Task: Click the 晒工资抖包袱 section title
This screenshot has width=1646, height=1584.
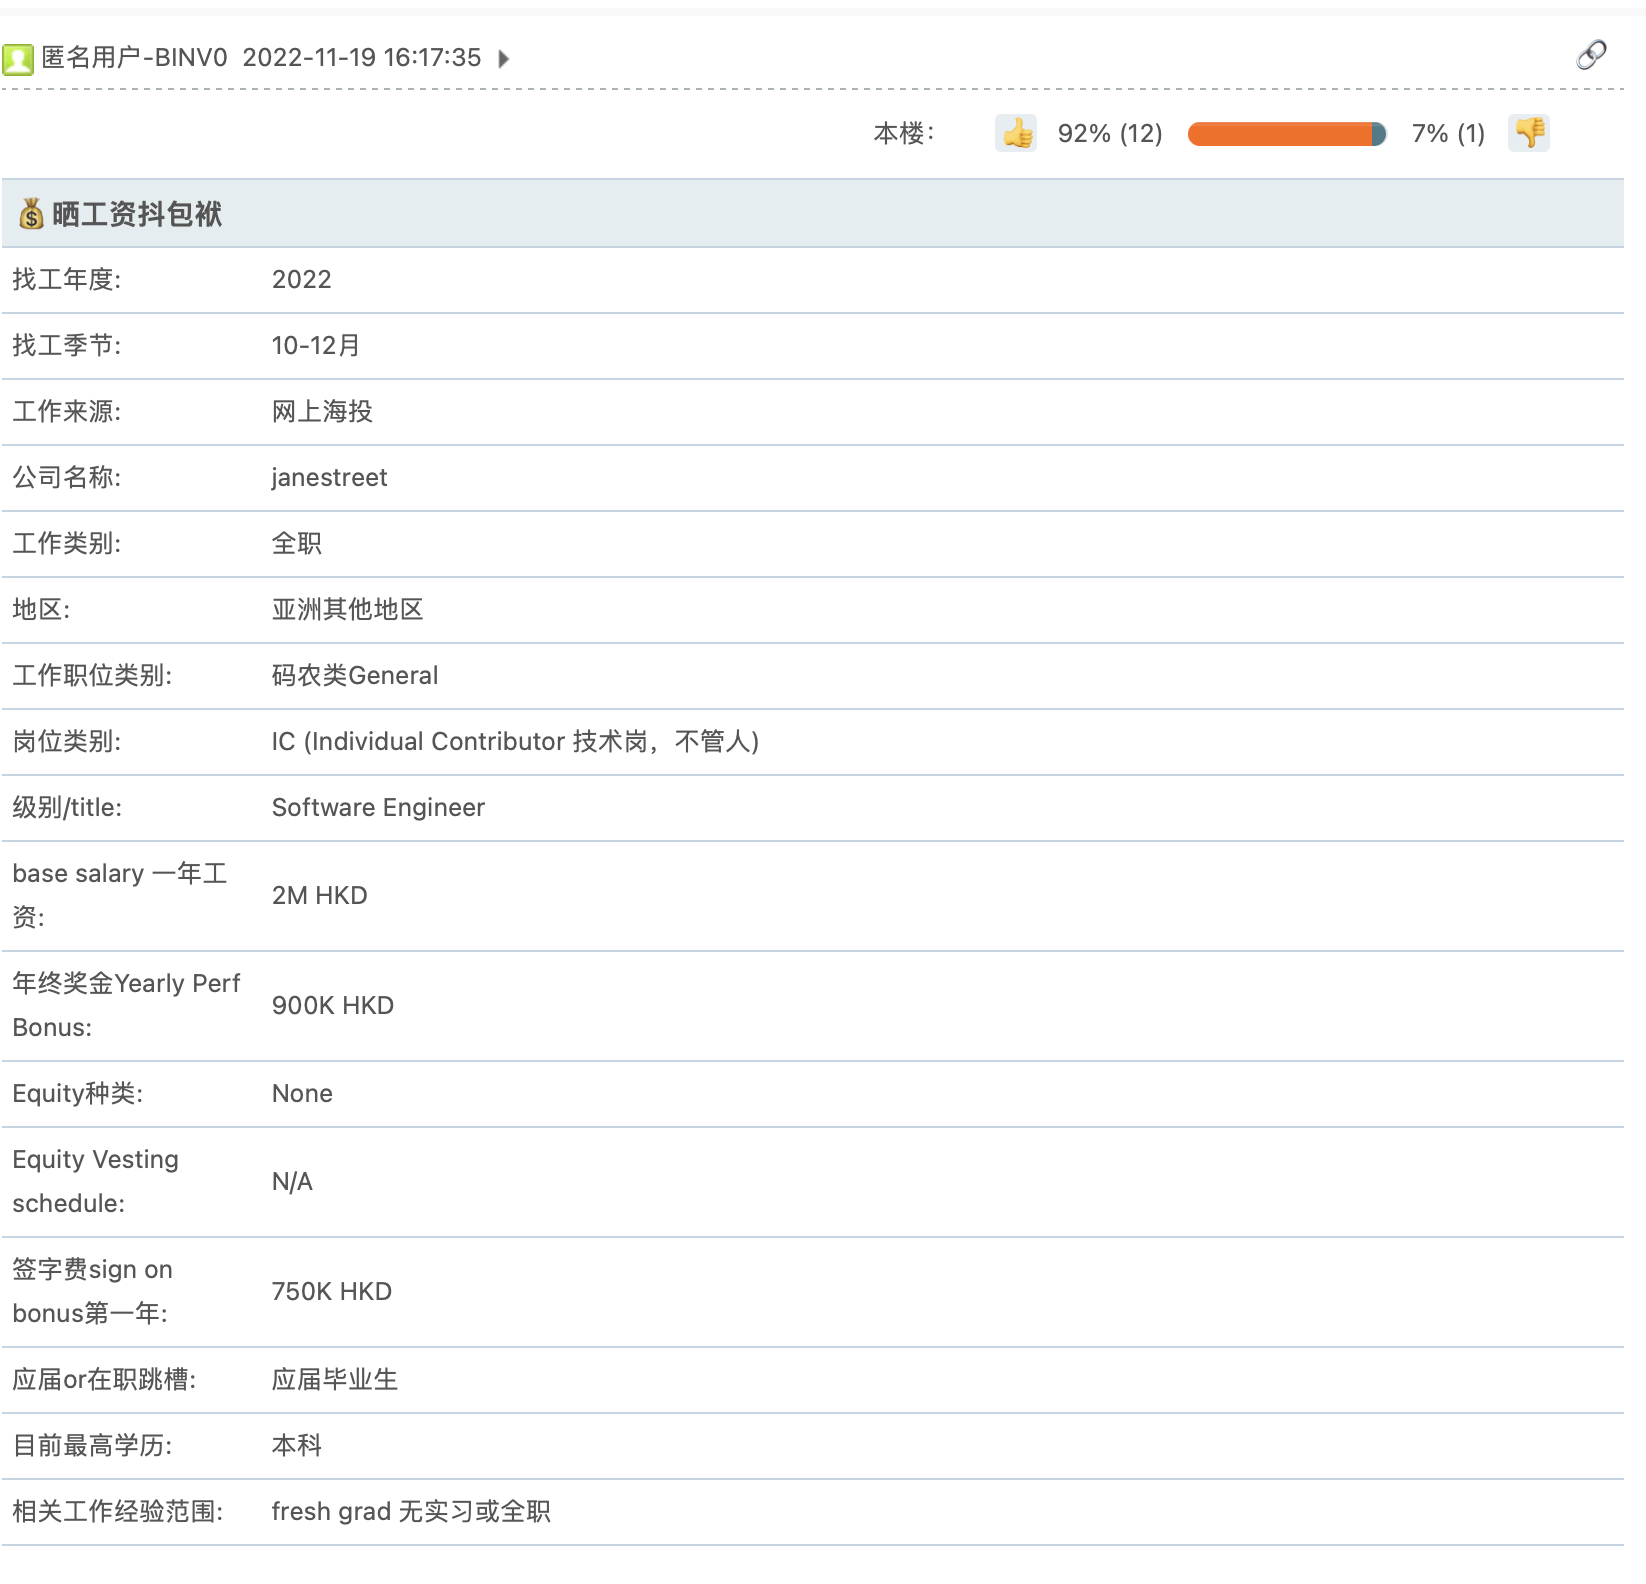Action: [137, 214]
